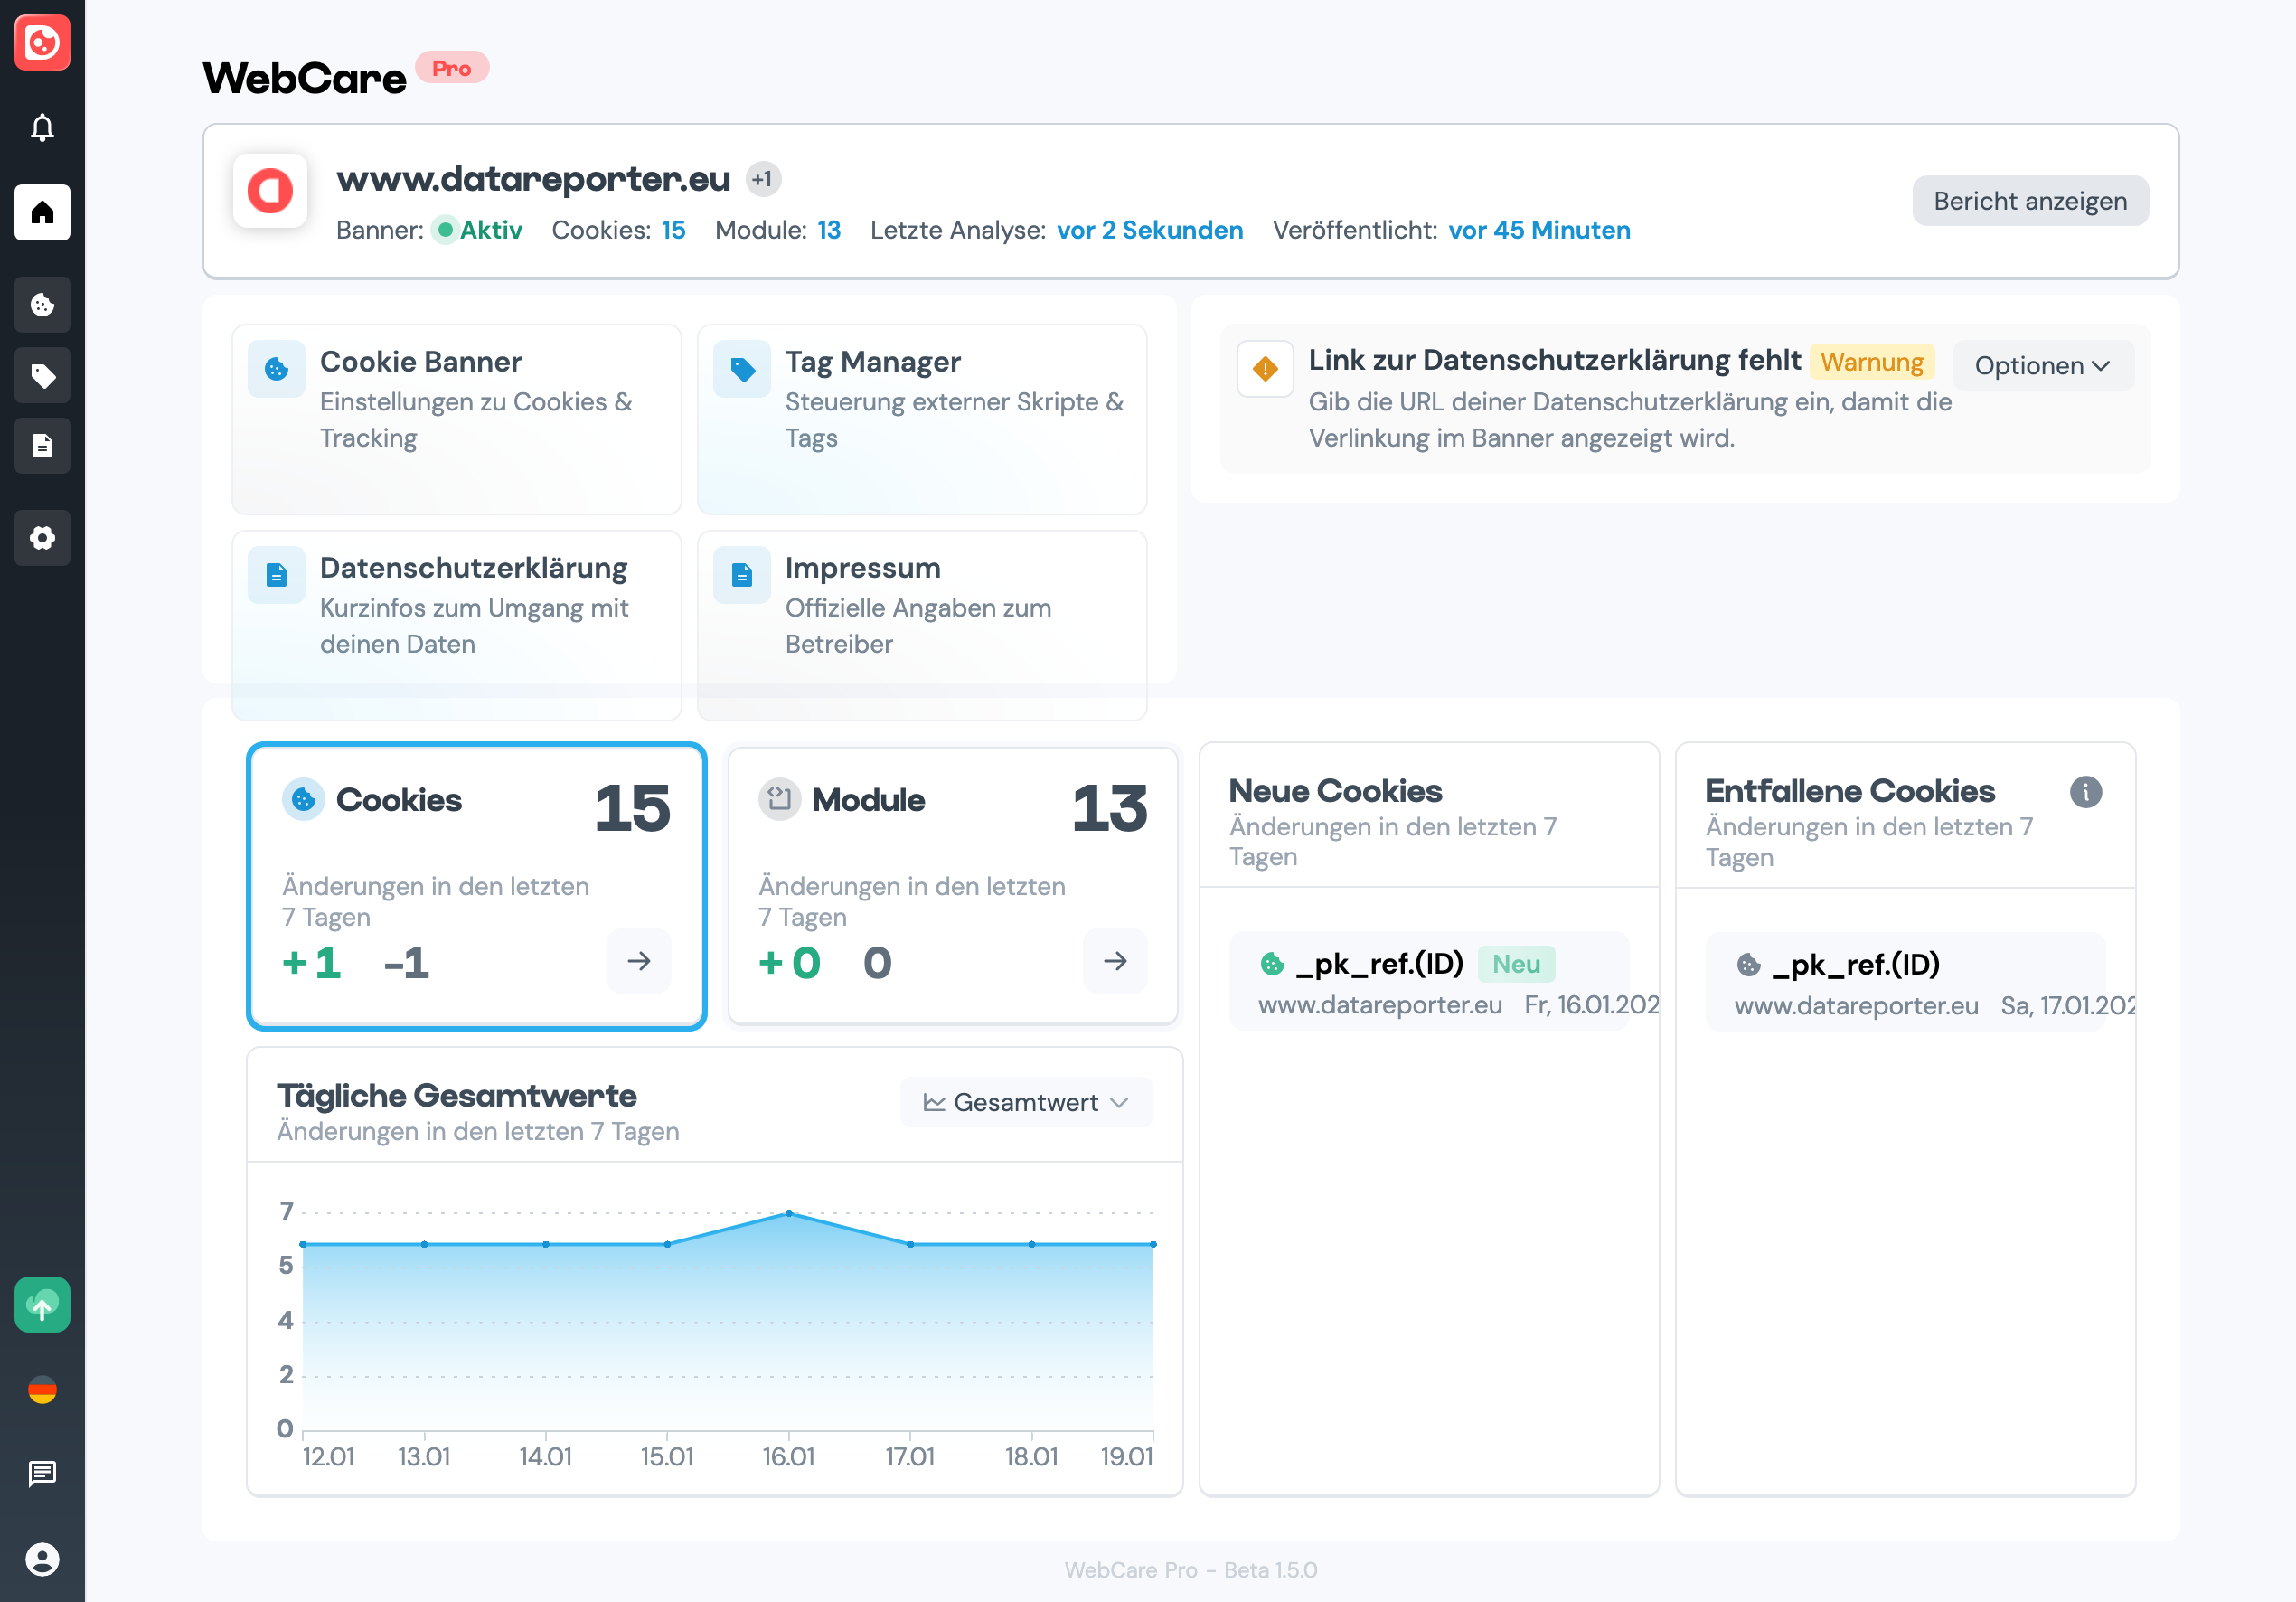
Task: Change language via German flag icon
Action: [x=42, y=1390]
